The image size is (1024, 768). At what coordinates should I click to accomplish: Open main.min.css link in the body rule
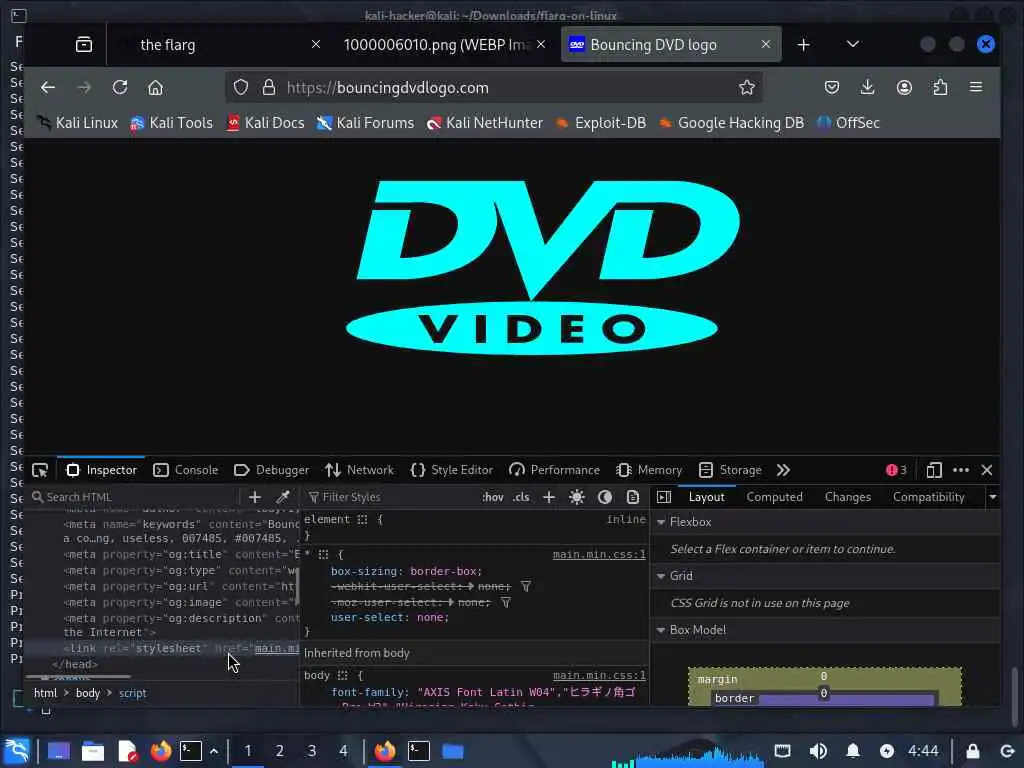pyautogui.click(x=599, y=675)
